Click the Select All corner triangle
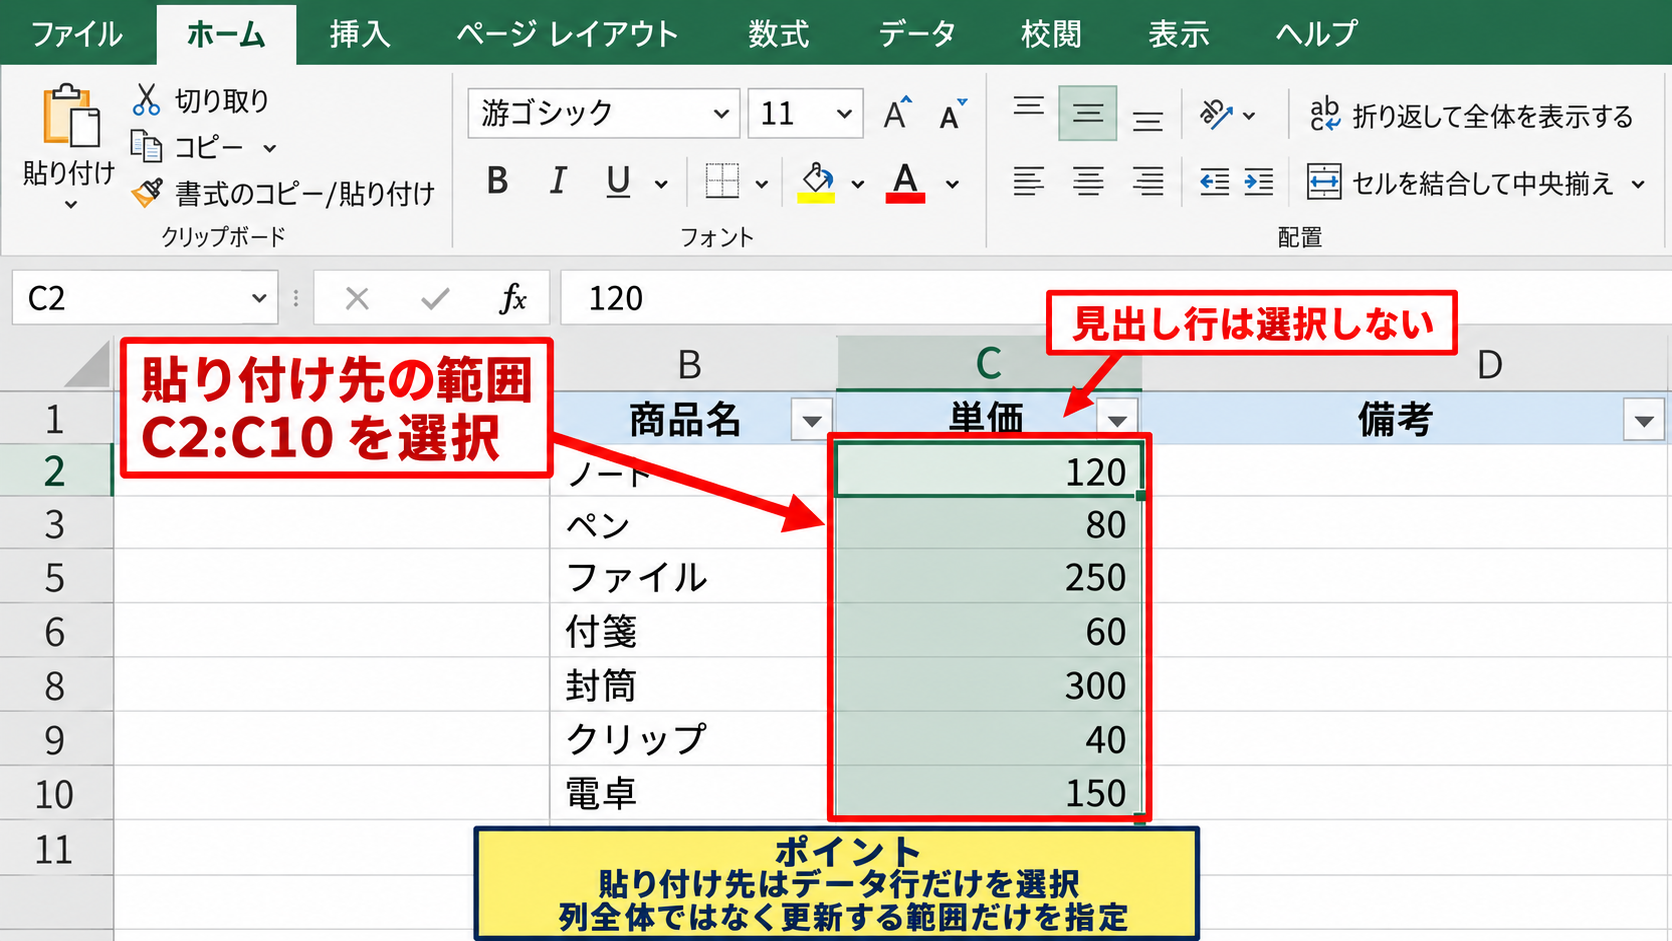1672x941 pixels. 87,364
